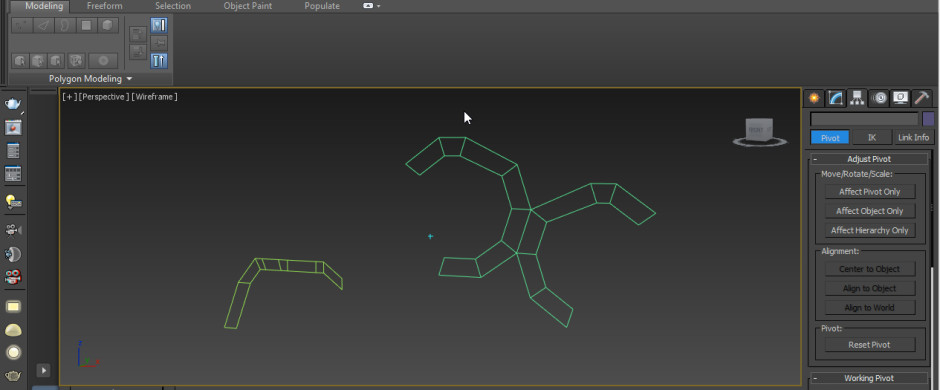Click the red movie camera icon
Viewport: 940px width, 390px height.
click(x=13, y=277)
